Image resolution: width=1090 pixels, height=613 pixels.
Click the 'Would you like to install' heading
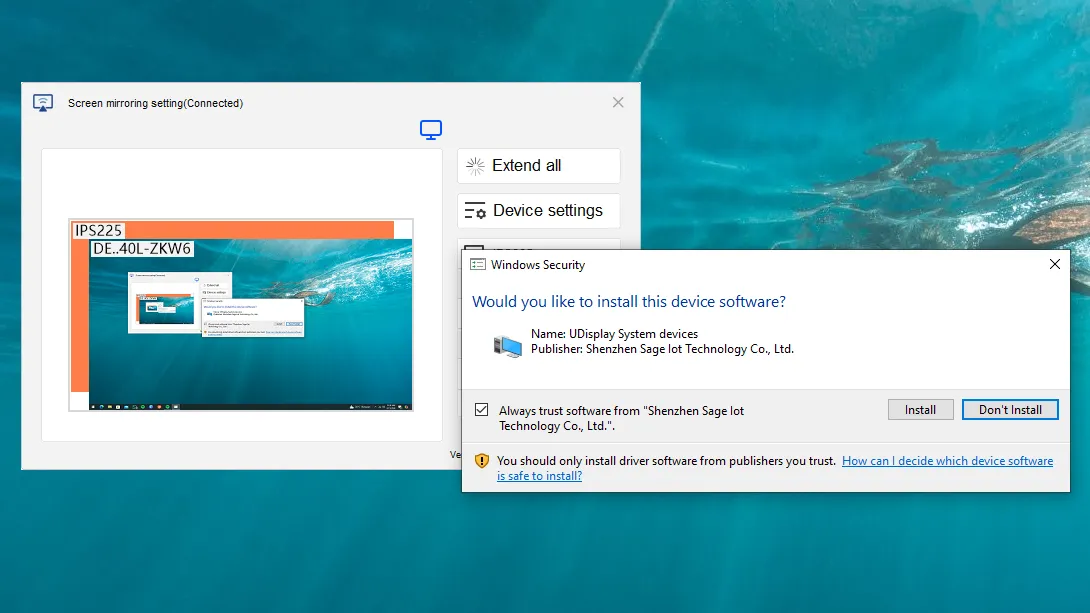(628, 302)
